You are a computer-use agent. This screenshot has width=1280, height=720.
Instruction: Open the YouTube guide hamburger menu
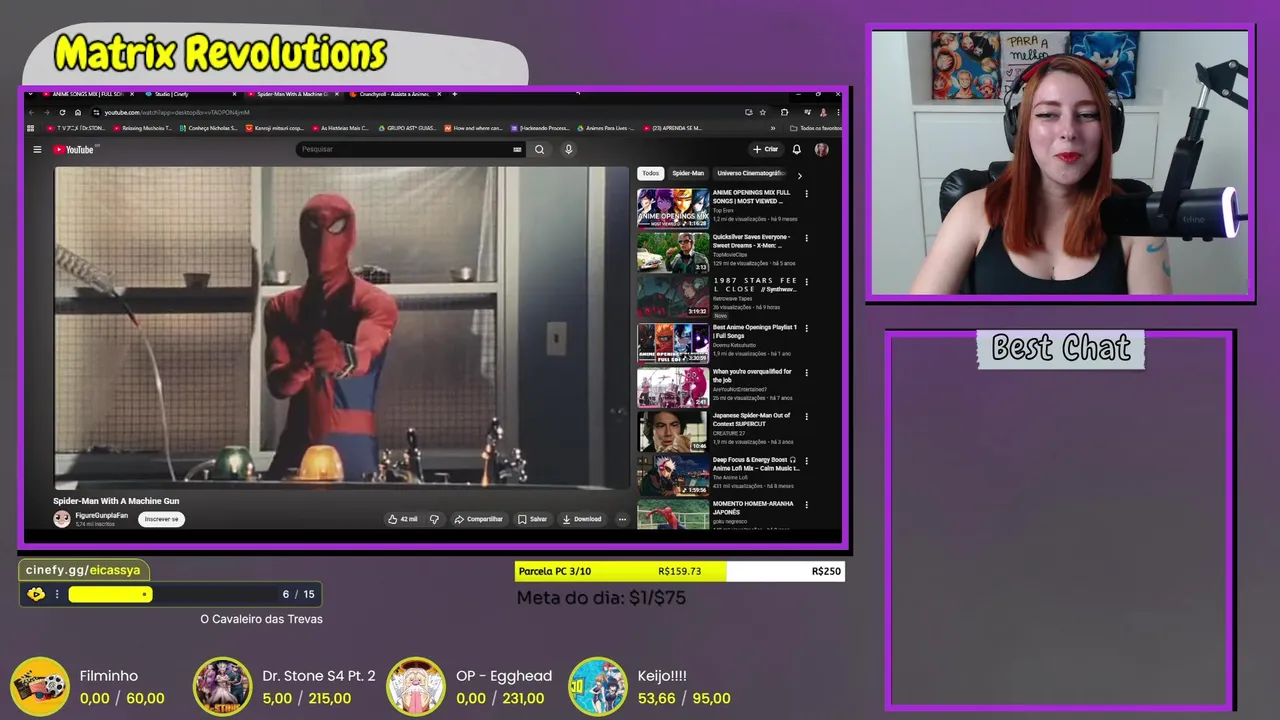click(x=37, y=150)
